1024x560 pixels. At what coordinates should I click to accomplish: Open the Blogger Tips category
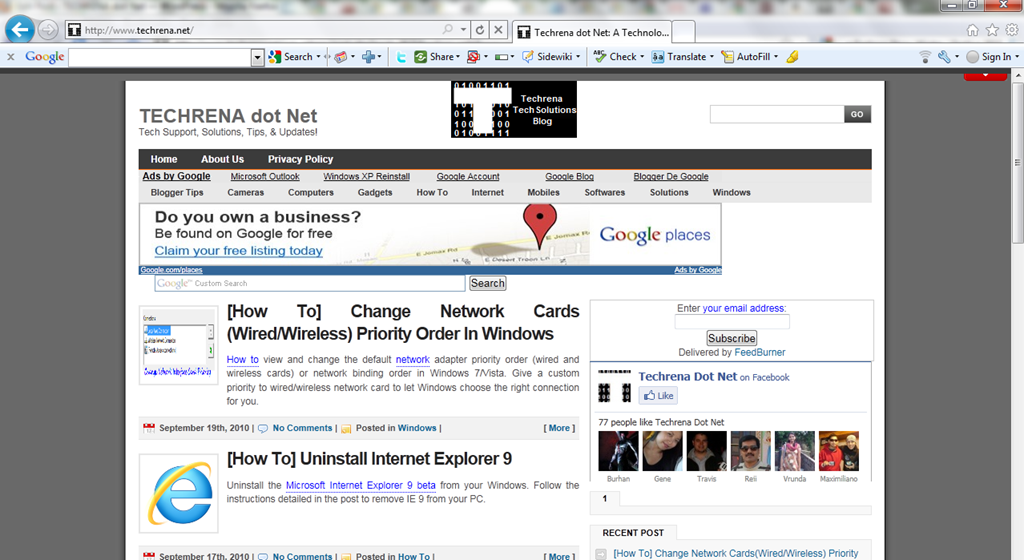tap(177, 193)
